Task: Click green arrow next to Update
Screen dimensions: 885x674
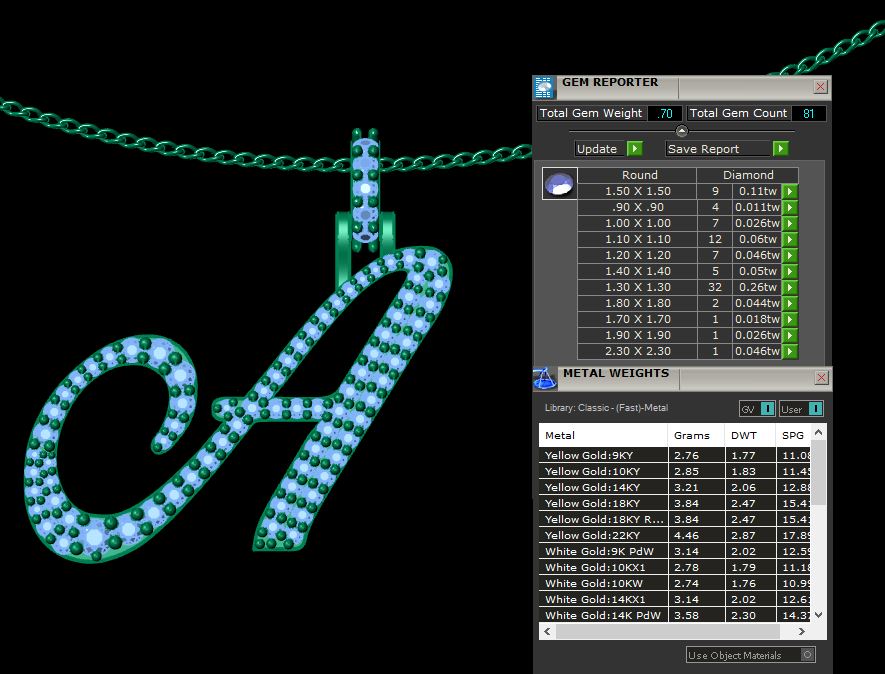Action: click(635, 148)
